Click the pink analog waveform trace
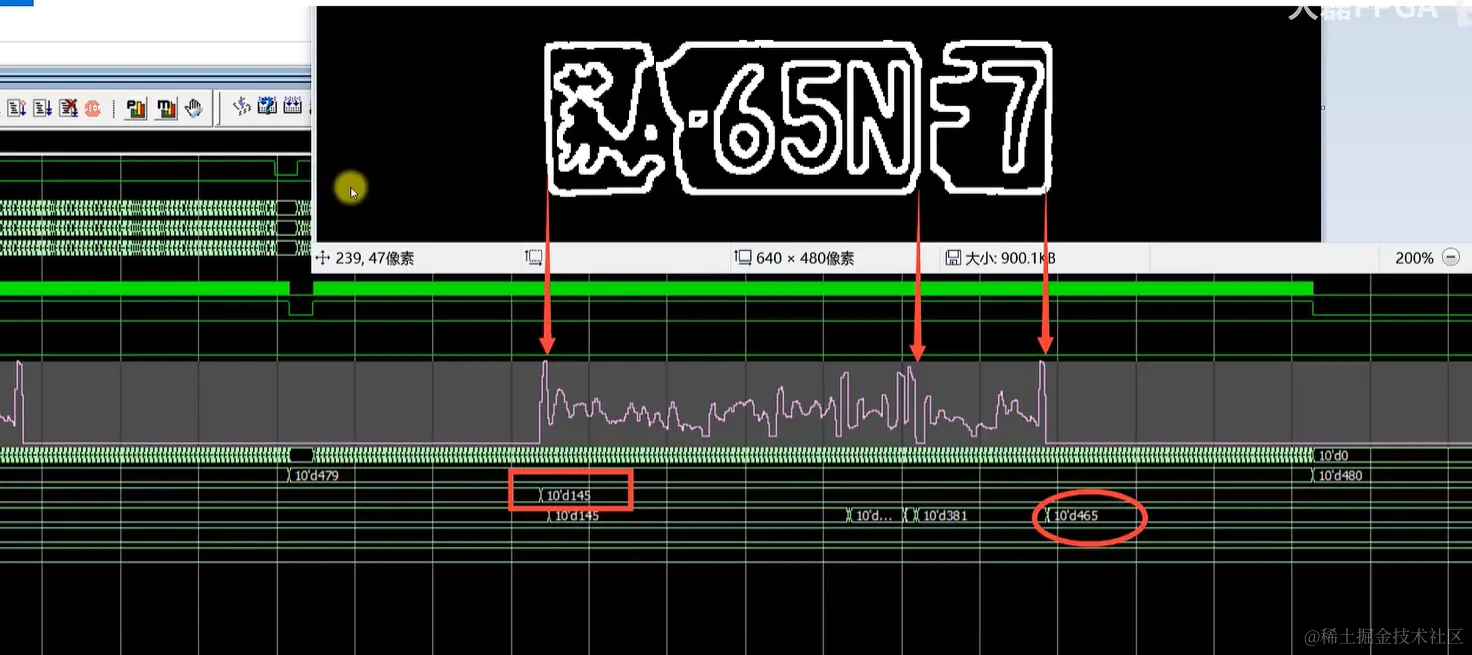Viewport: 1472px width, 655px height. 735,403
